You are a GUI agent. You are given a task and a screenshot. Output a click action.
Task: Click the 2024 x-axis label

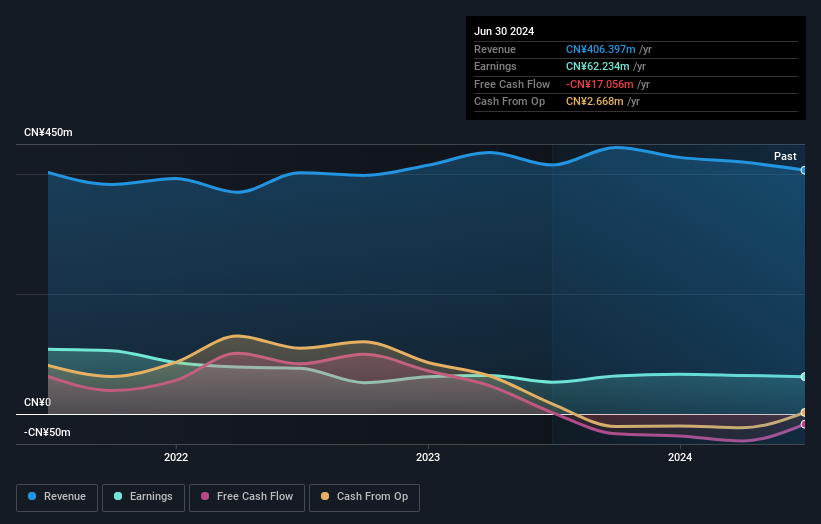click(680, 457)
